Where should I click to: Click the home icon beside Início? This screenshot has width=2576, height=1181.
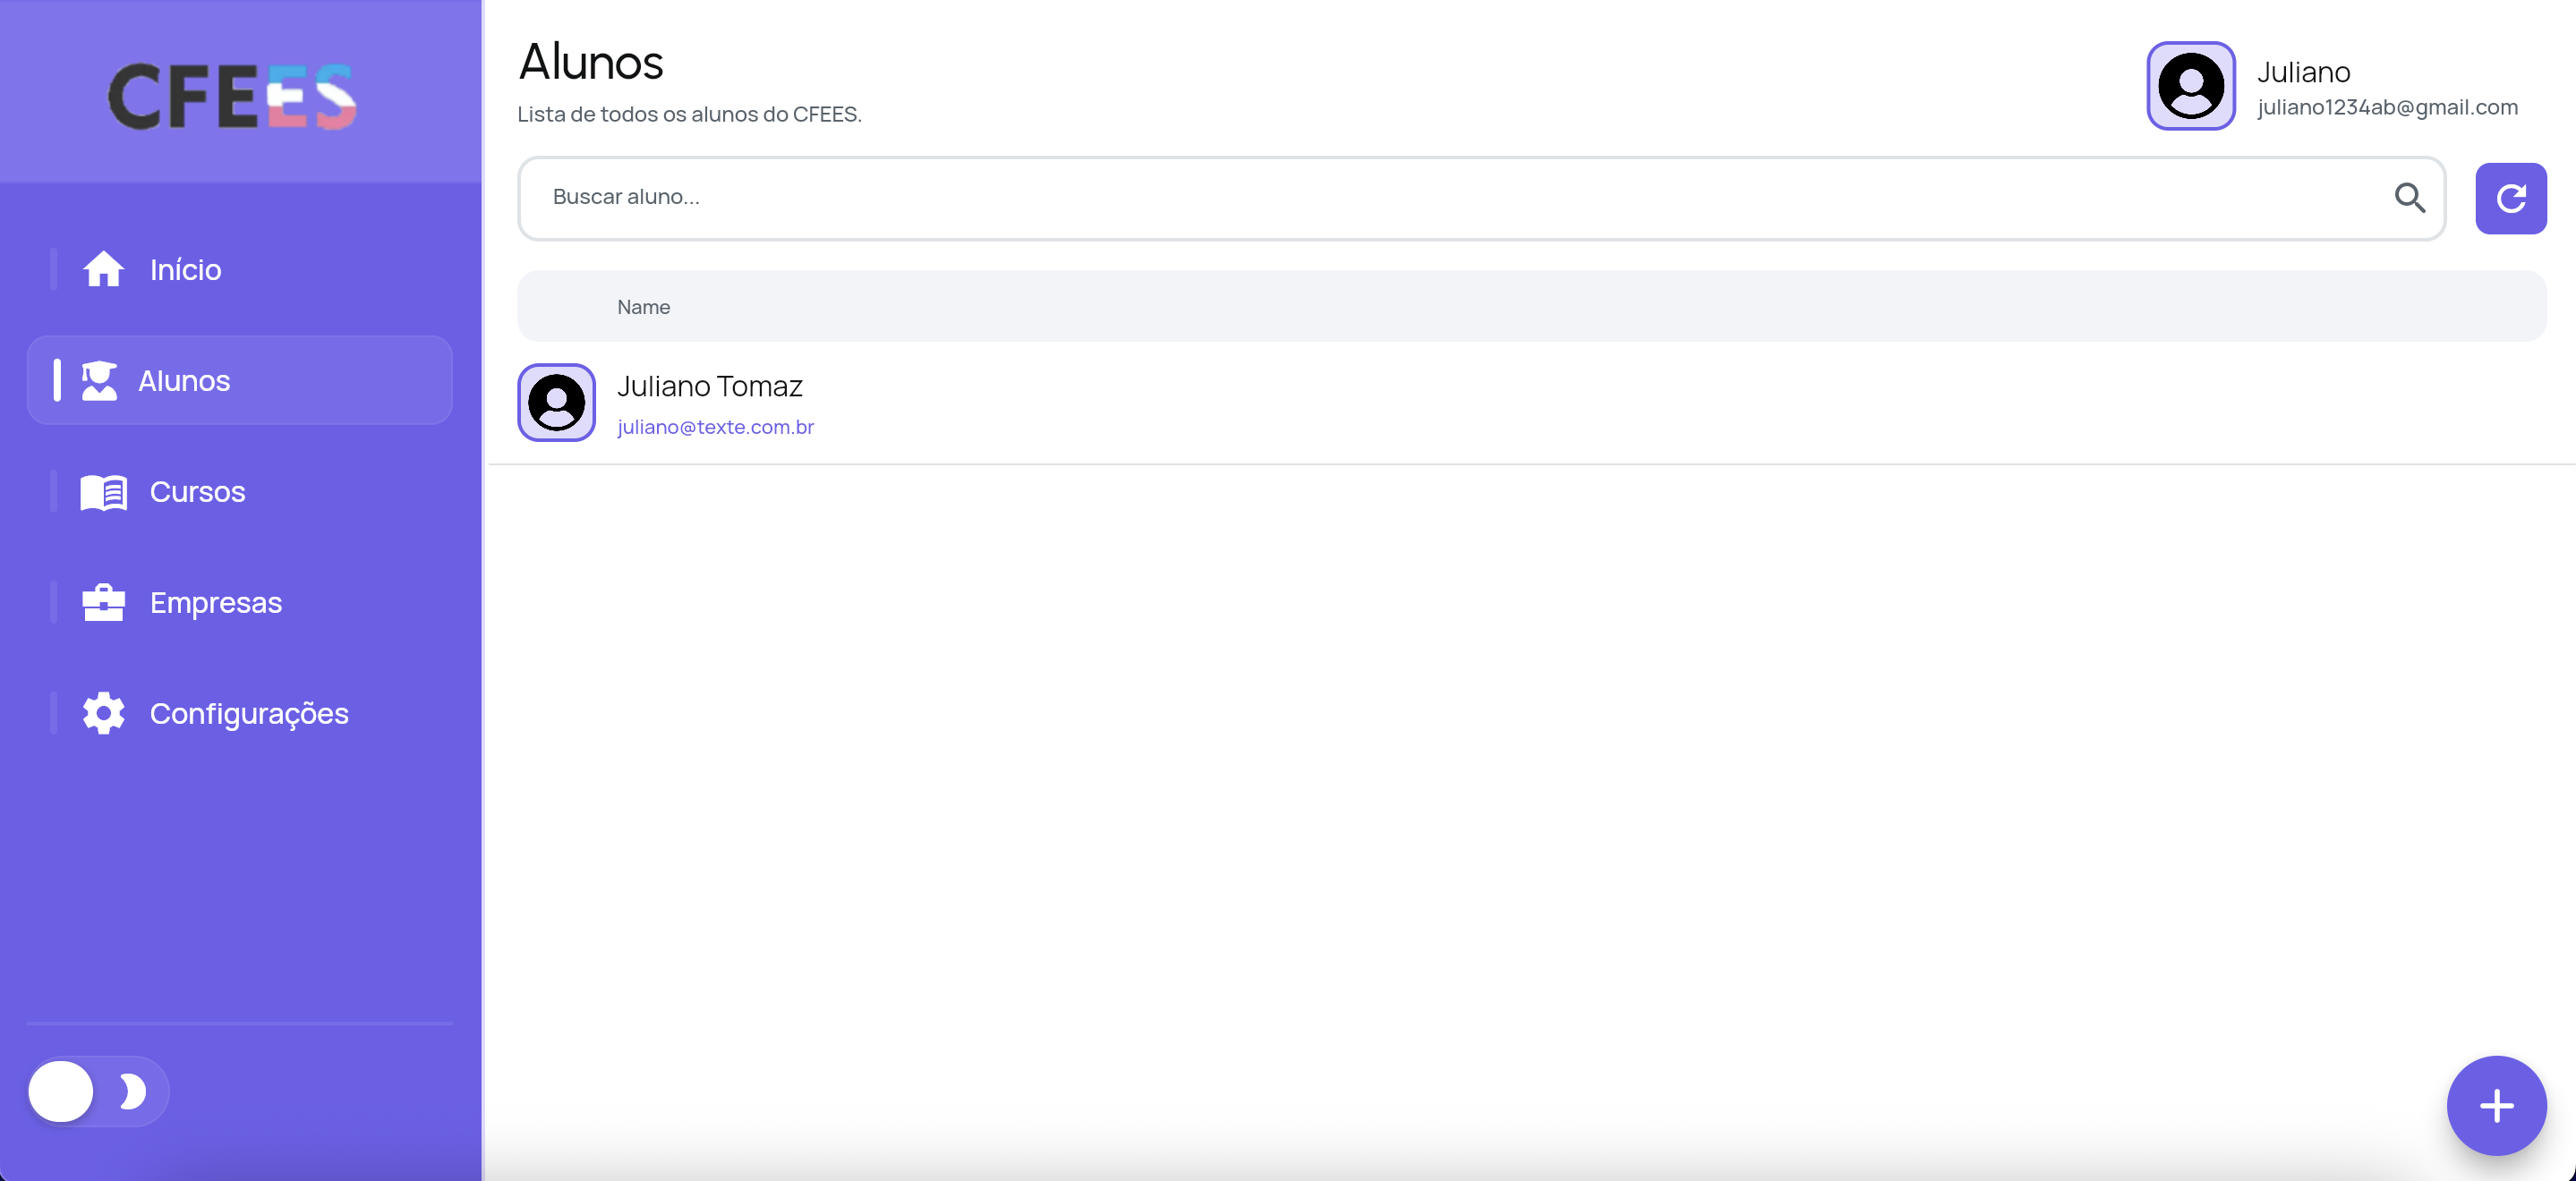(x=103, y=269)
